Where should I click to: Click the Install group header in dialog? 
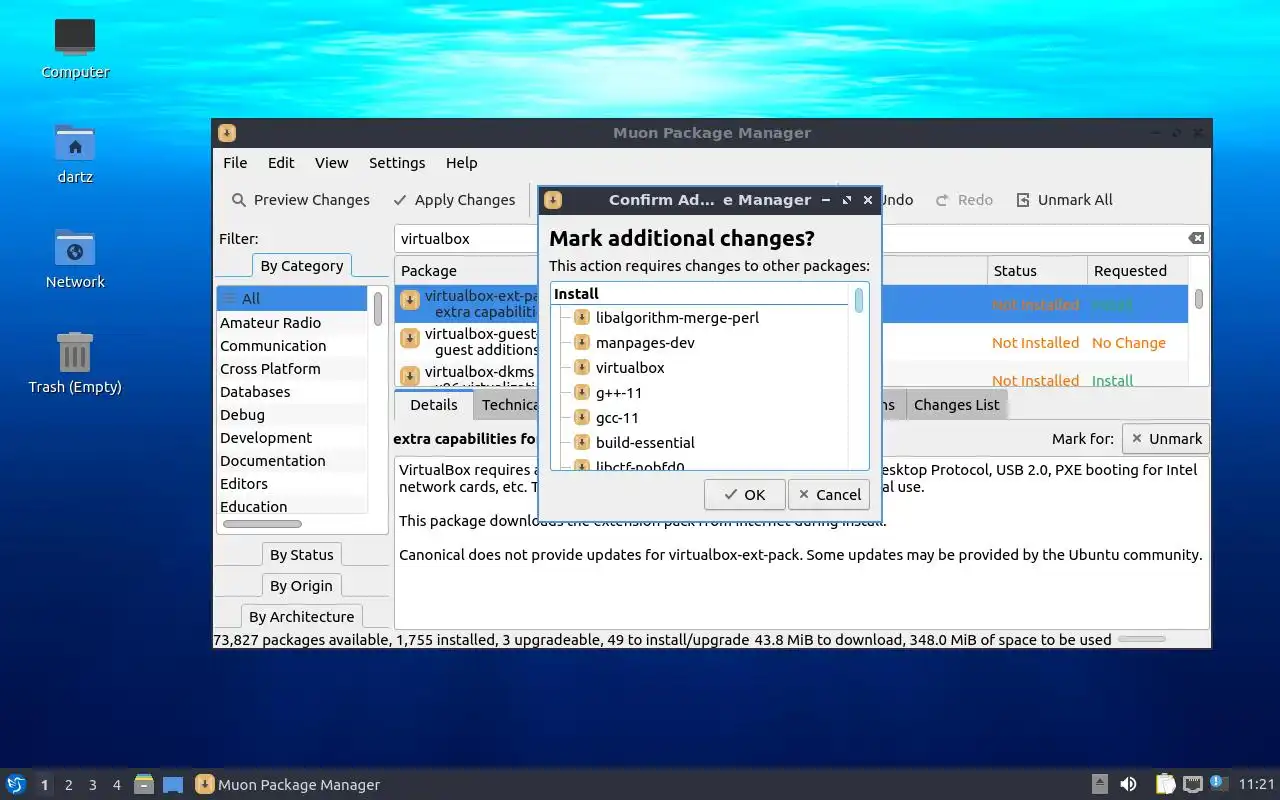(x=699, y=294)
